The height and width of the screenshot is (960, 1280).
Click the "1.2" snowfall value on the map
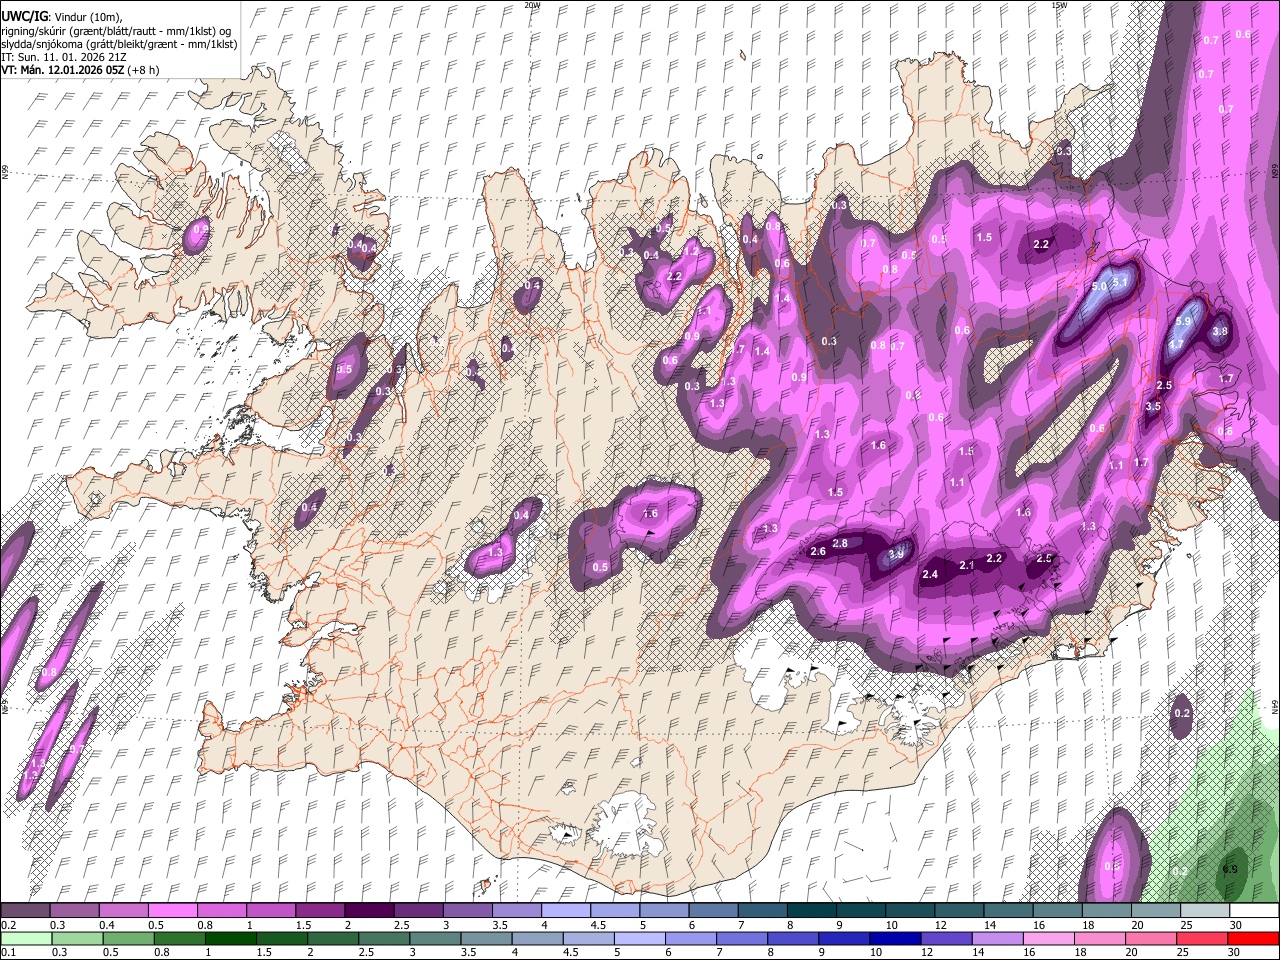coord(692,252)
